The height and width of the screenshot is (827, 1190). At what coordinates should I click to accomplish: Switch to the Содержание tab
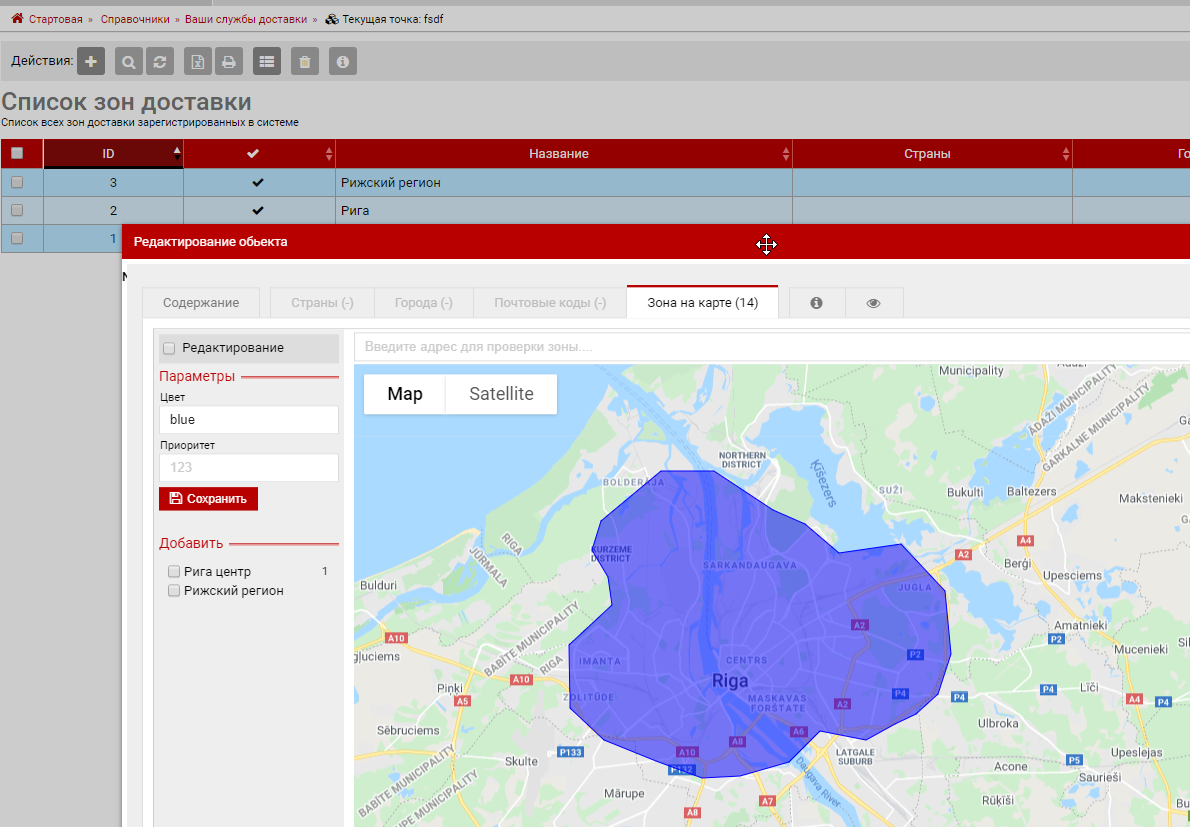point(201,303)
